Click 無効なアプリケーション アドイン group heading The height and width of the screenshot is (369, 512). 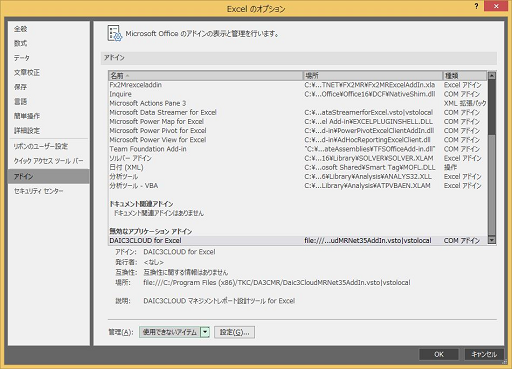[151, 231]
